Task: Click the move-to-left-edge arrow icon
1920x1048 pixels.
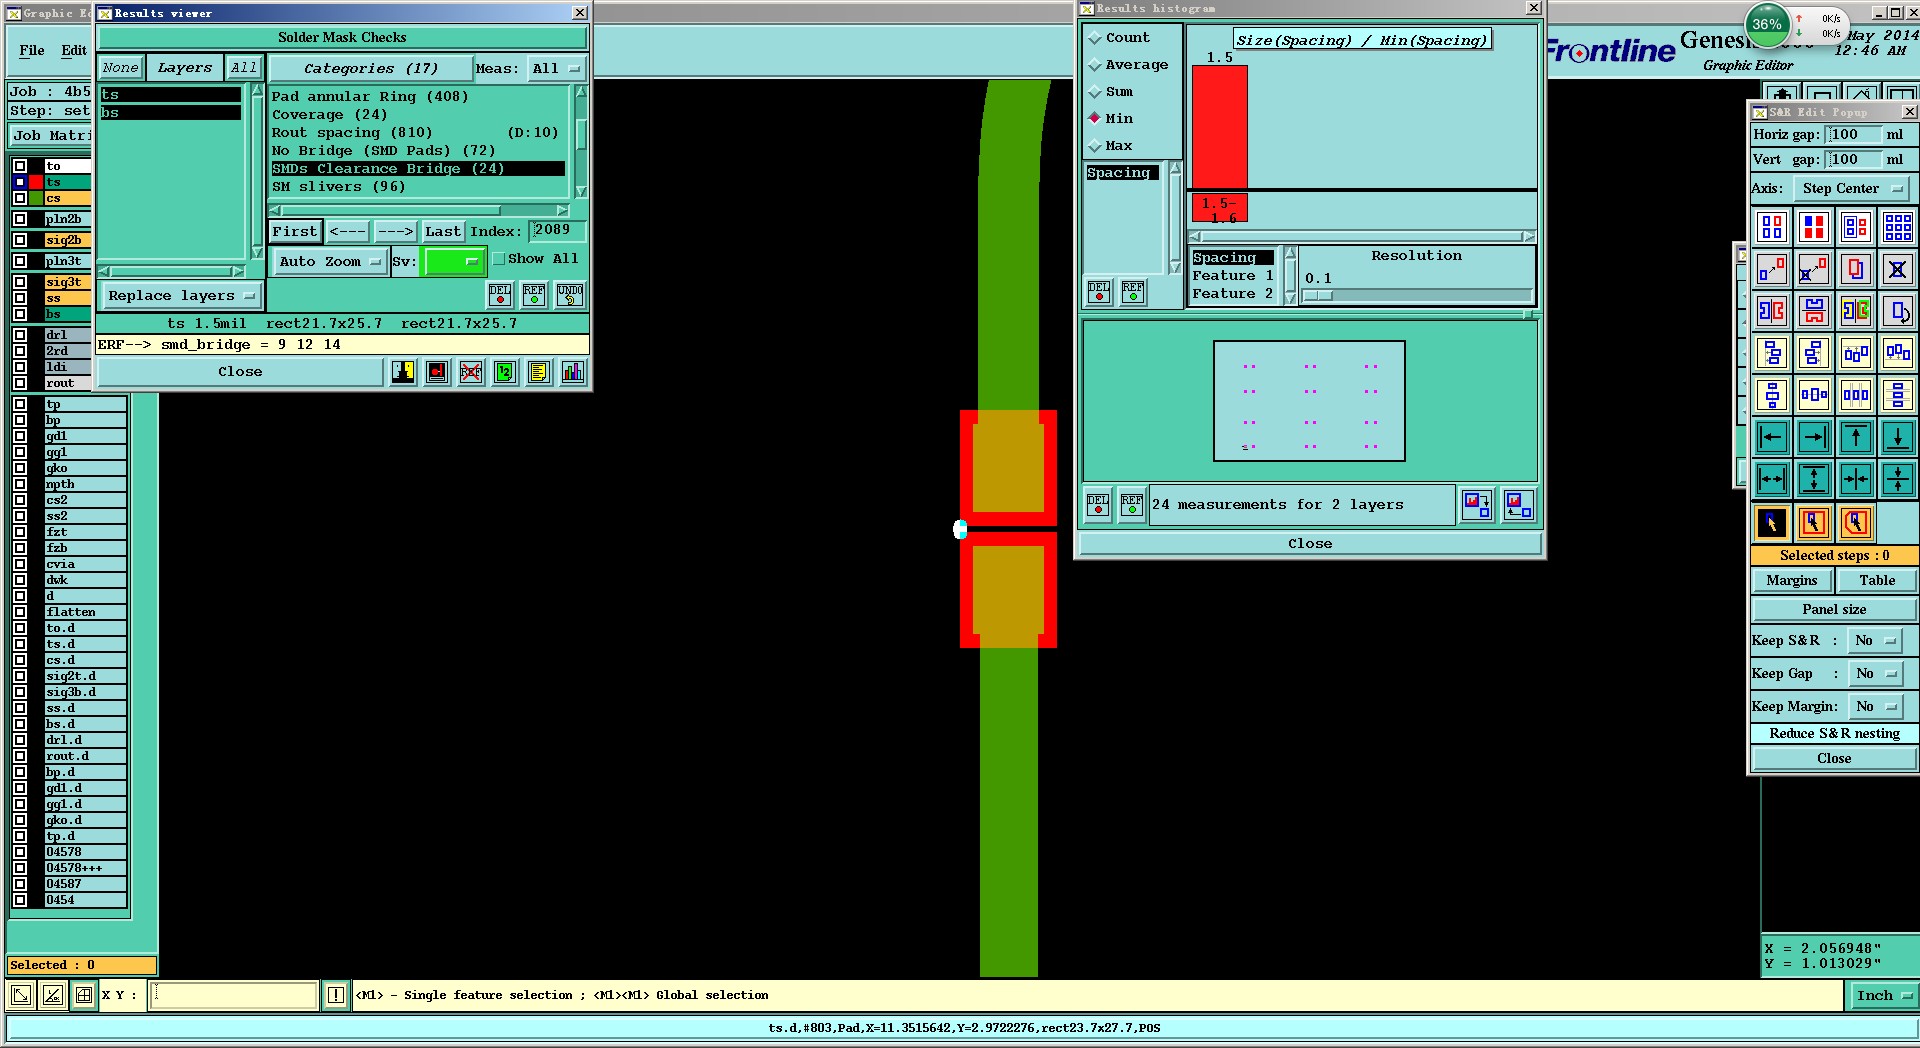Action: [1772, 437]
